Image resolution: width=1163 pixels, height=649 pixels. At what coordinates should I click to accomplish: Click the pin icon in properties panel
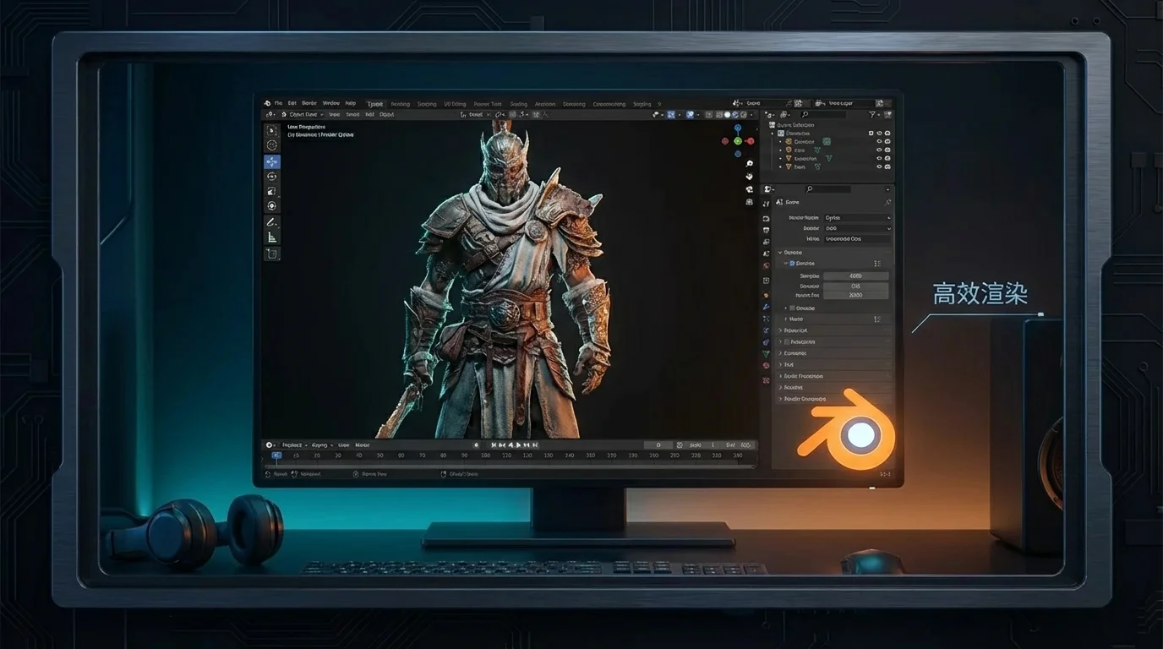click(887, 202)
